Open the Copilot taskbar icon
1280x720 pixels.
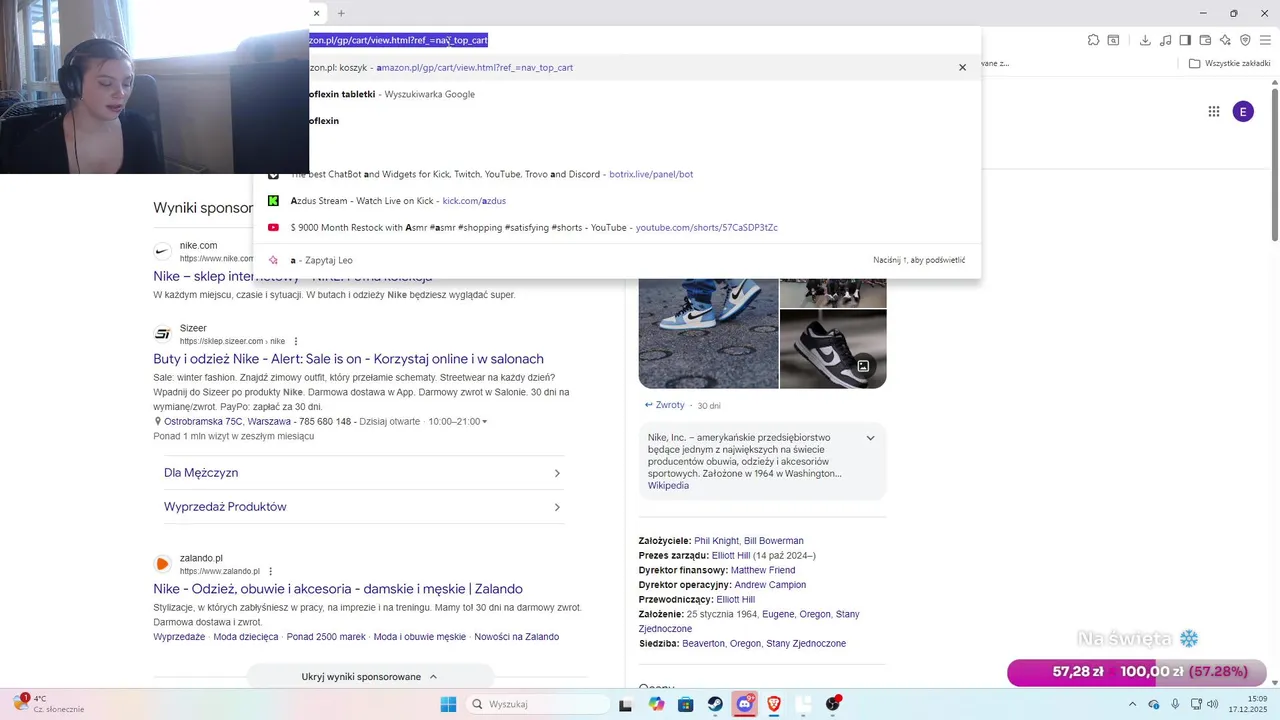point(656,704)
